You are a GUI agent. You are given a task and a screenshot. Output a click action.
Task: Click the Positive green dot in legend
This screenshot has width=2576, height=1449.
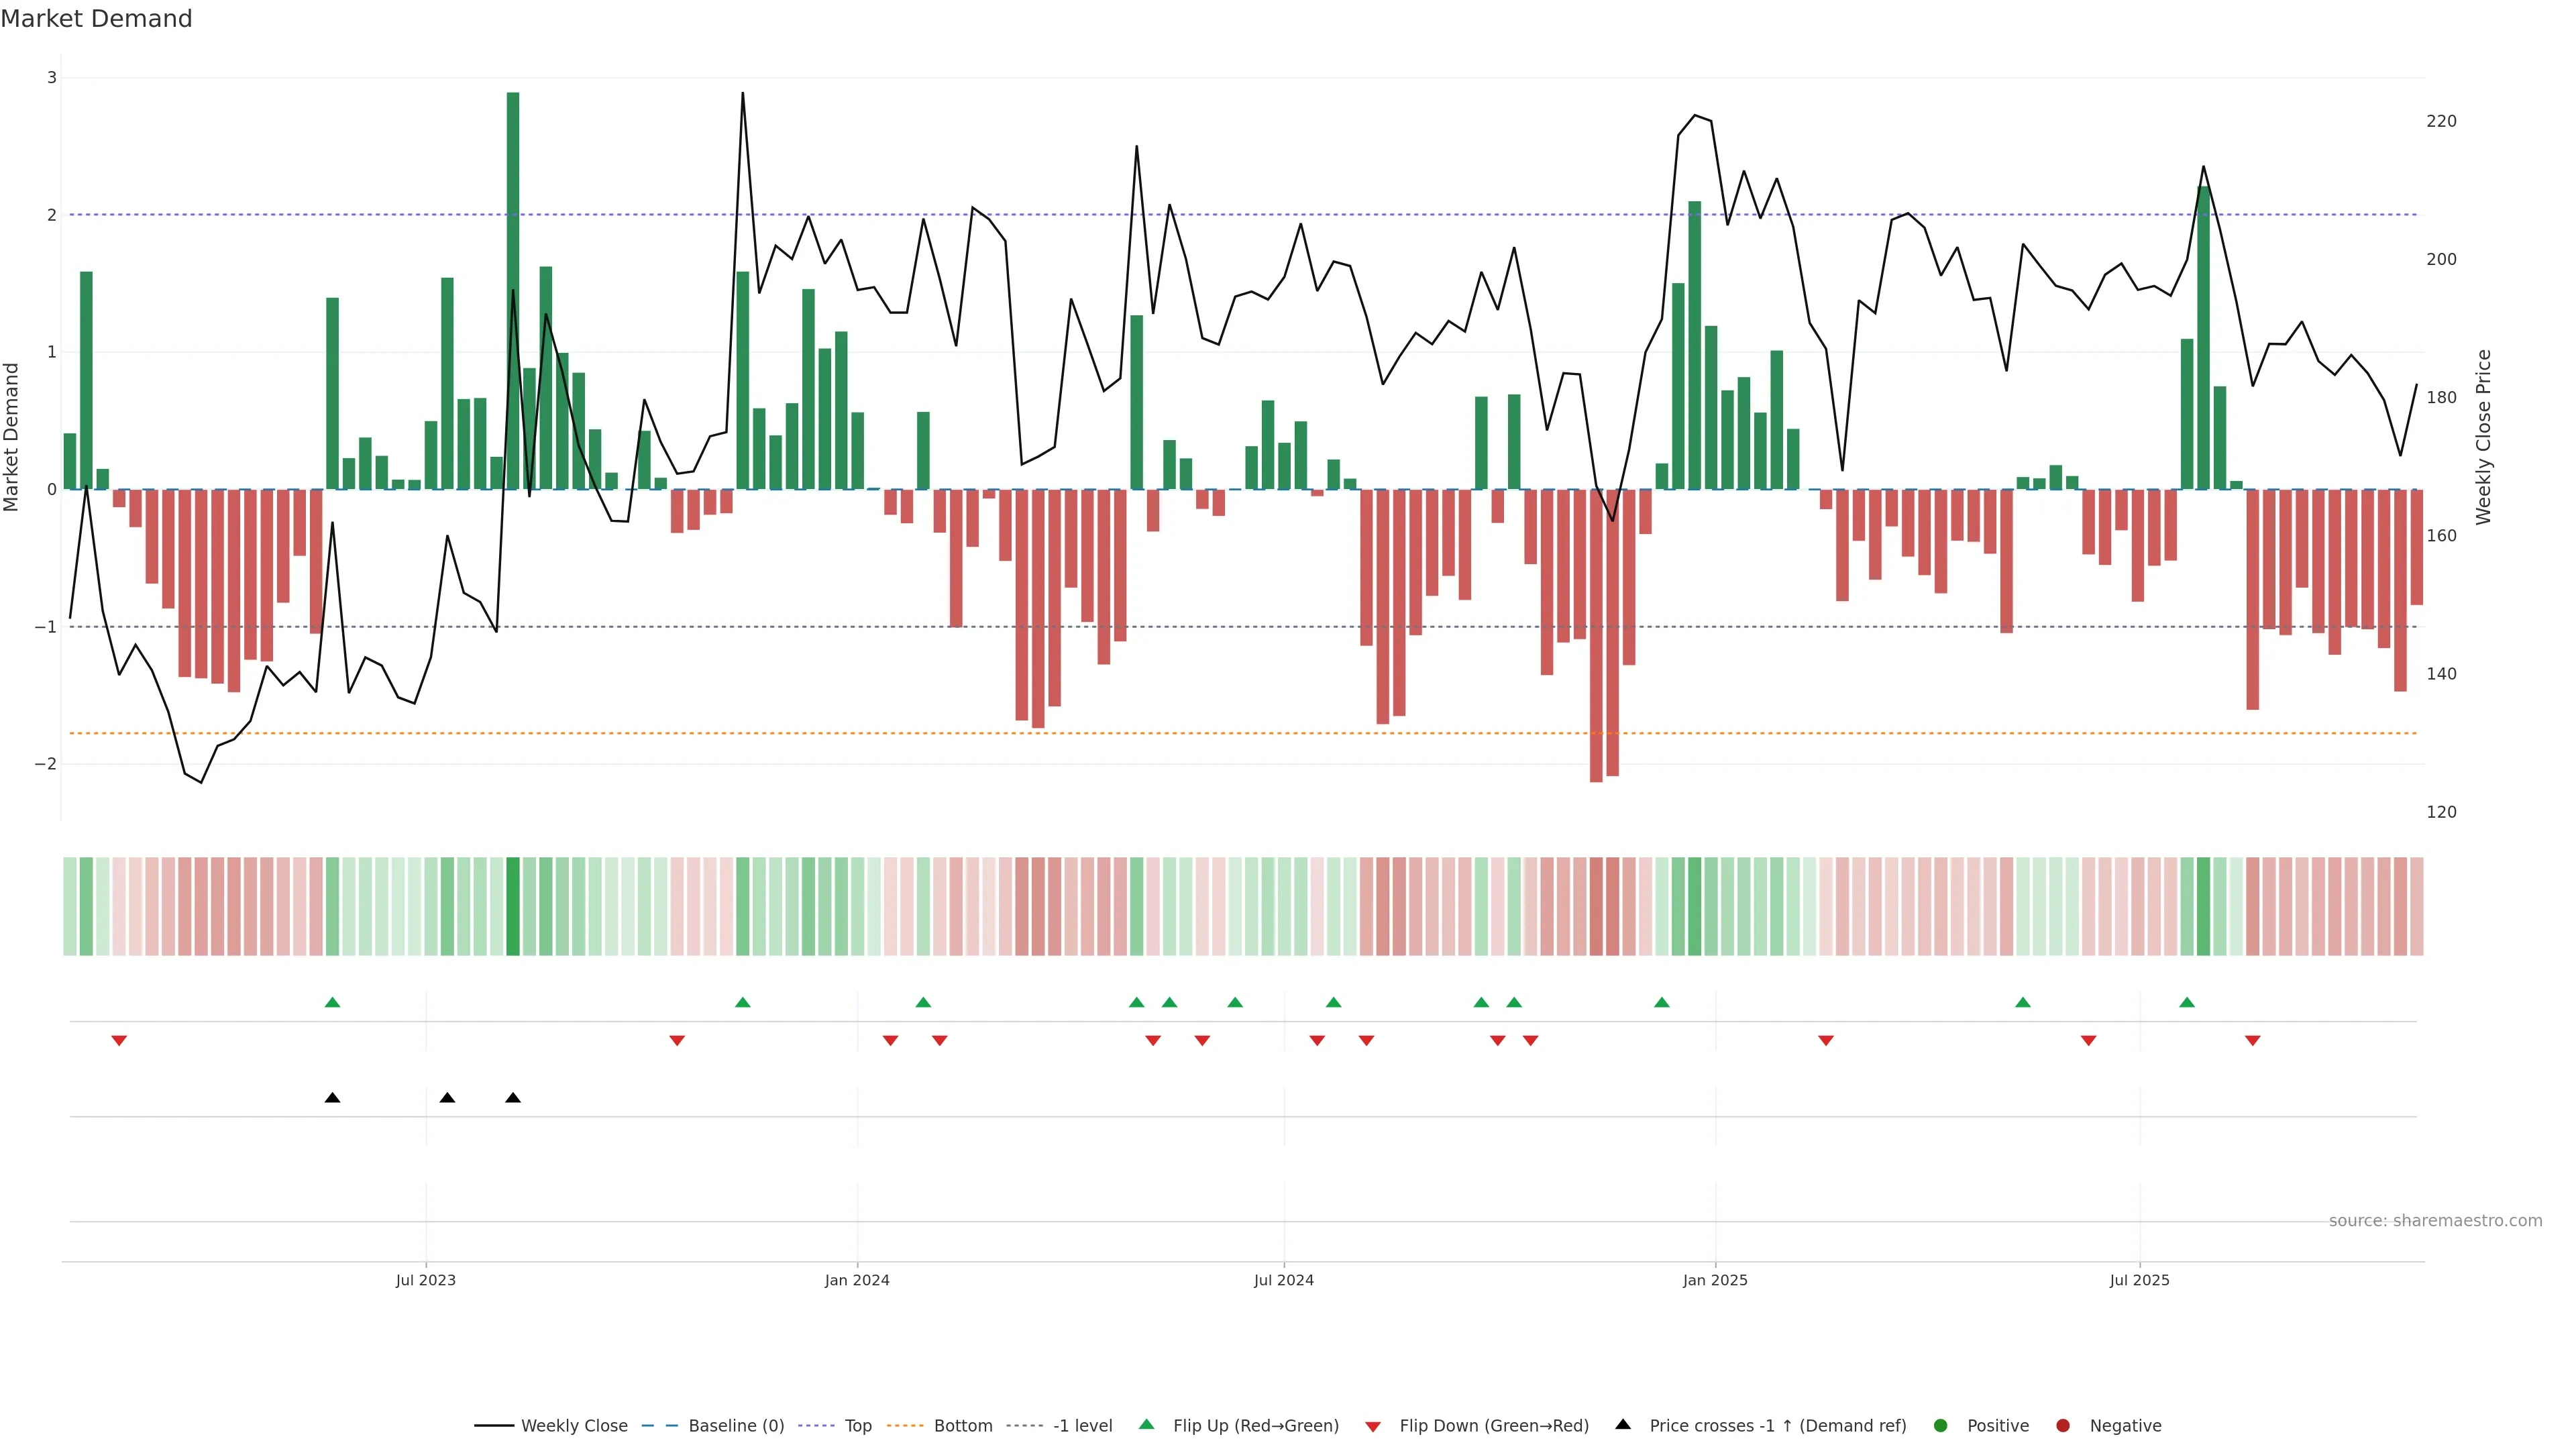click(1941, 1426)
